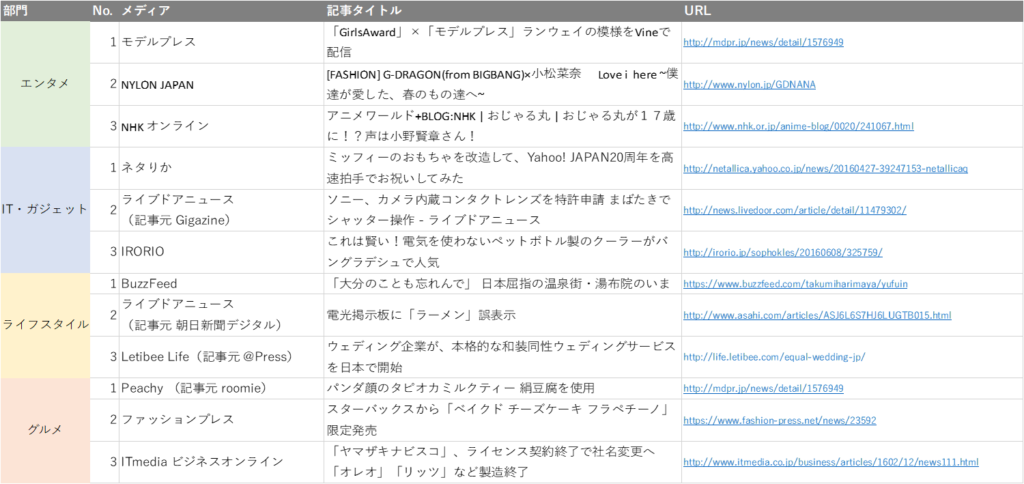Click the NYLON JAPAN media cell
This screenshot has height=484, width=1024.
coord(221,84)
